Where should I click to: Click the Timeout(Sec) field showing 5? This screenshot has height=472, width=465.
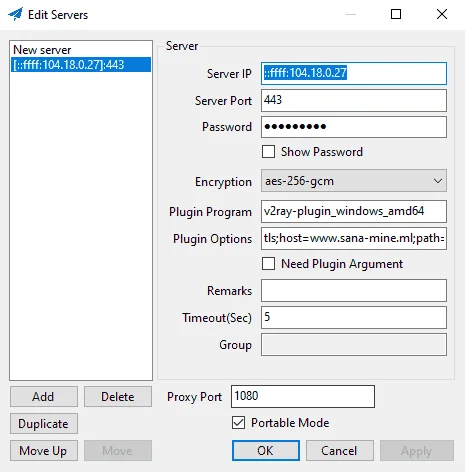(x=354, y=318)
